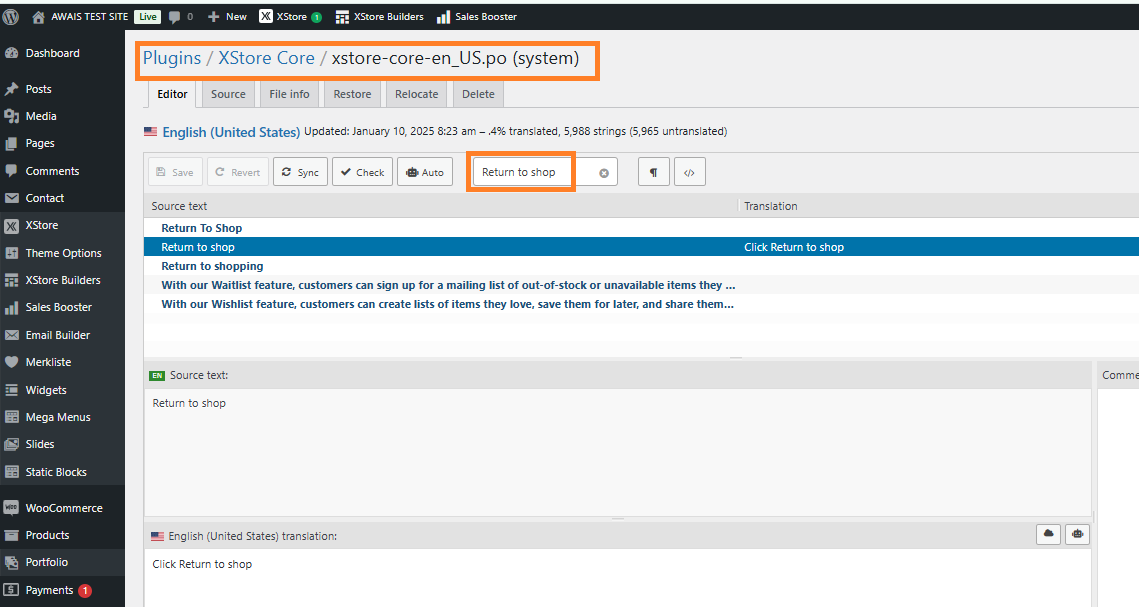The width and height of the screenshot is (1139, 607).
Task: Click the WooCommerce icon in the sidebar
Action: (x=12, y=508)
